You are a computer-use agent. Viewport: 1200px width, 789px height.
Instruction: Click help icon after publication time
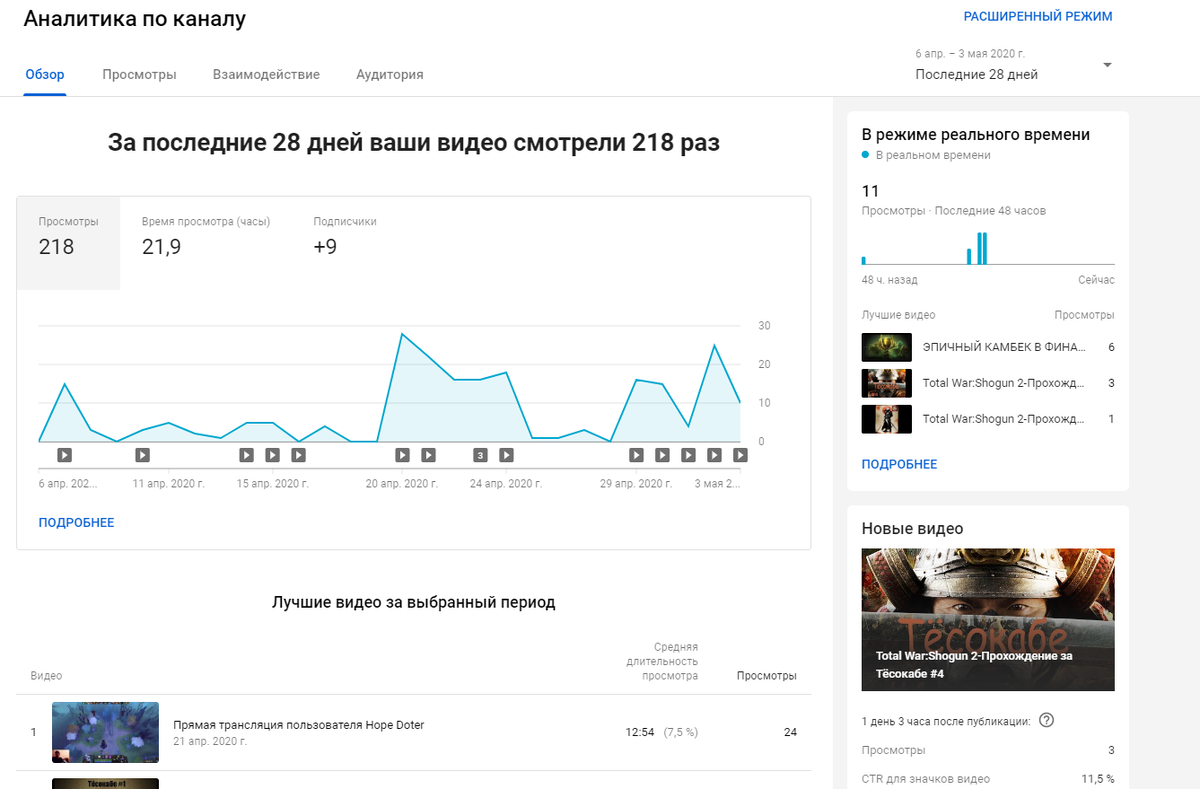1047,720
